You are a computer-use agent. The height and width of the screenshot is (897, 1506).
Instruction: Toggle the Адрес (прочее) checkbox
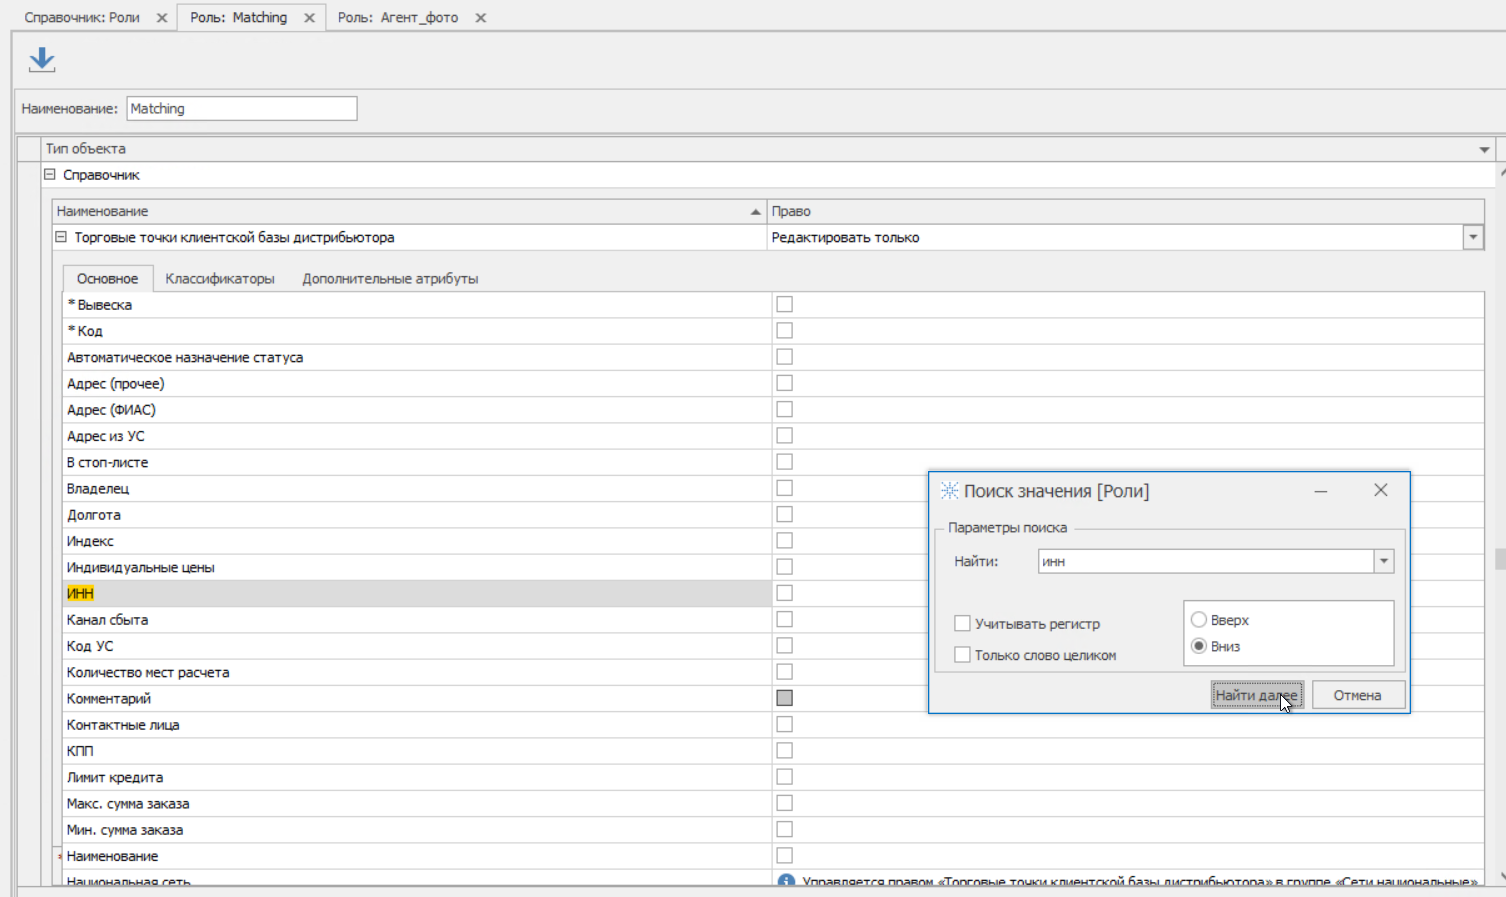(785, 383)
